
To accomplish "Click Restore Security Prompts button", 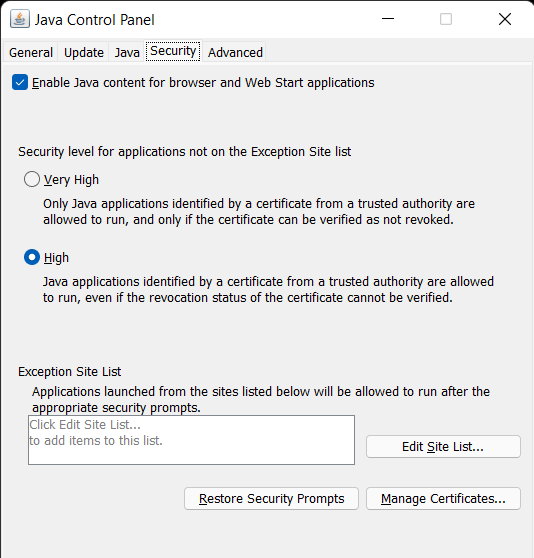I will (271, 499).
